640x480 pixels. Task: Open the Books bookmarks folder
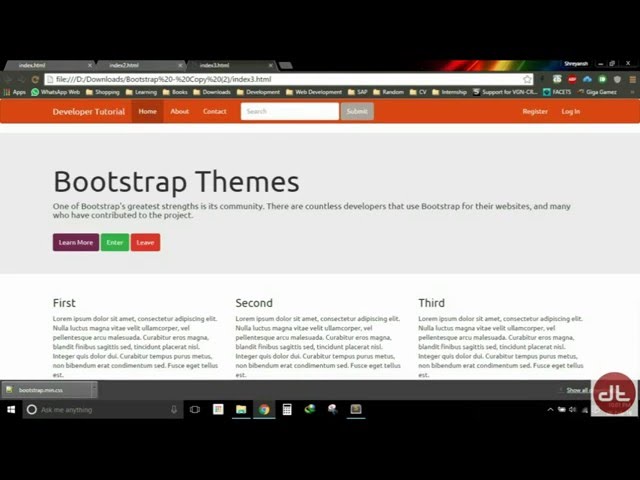(x=175, y=92)
